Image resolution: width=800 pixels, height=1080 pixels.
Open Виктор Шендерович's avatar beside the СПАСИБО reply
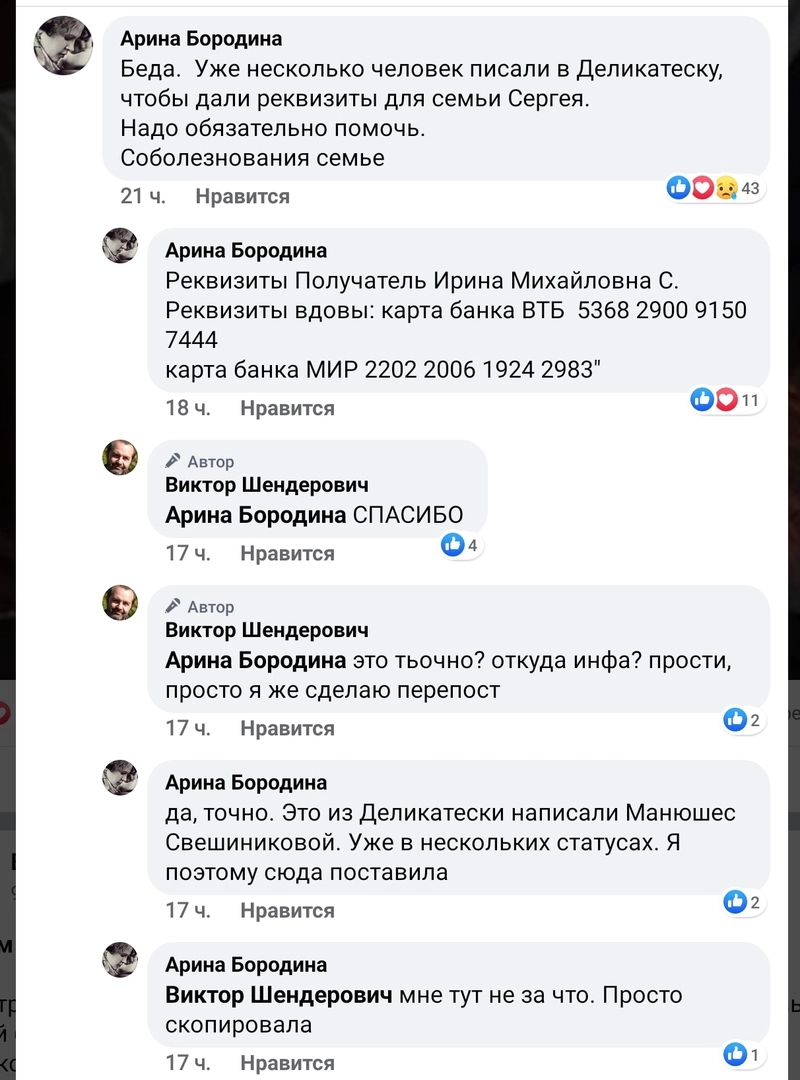pos(120,457)
